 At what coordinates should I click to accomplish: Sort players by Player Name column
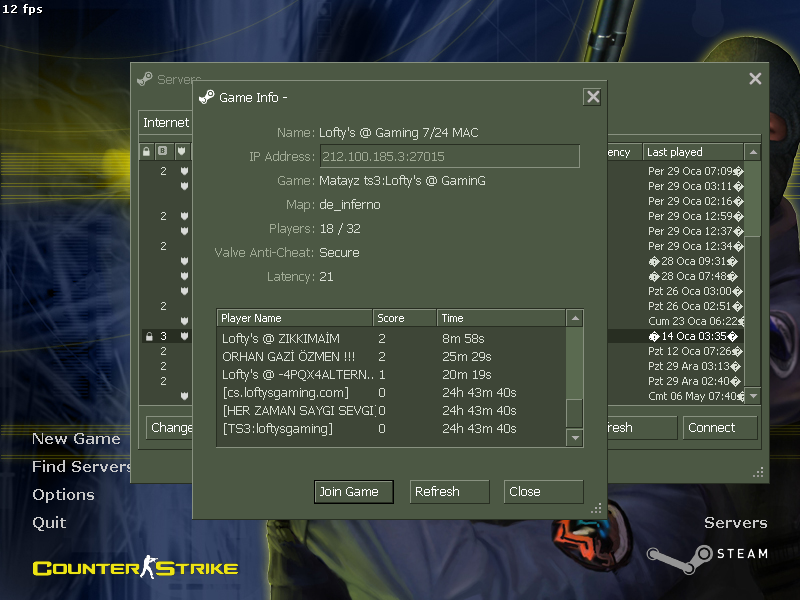294,318
